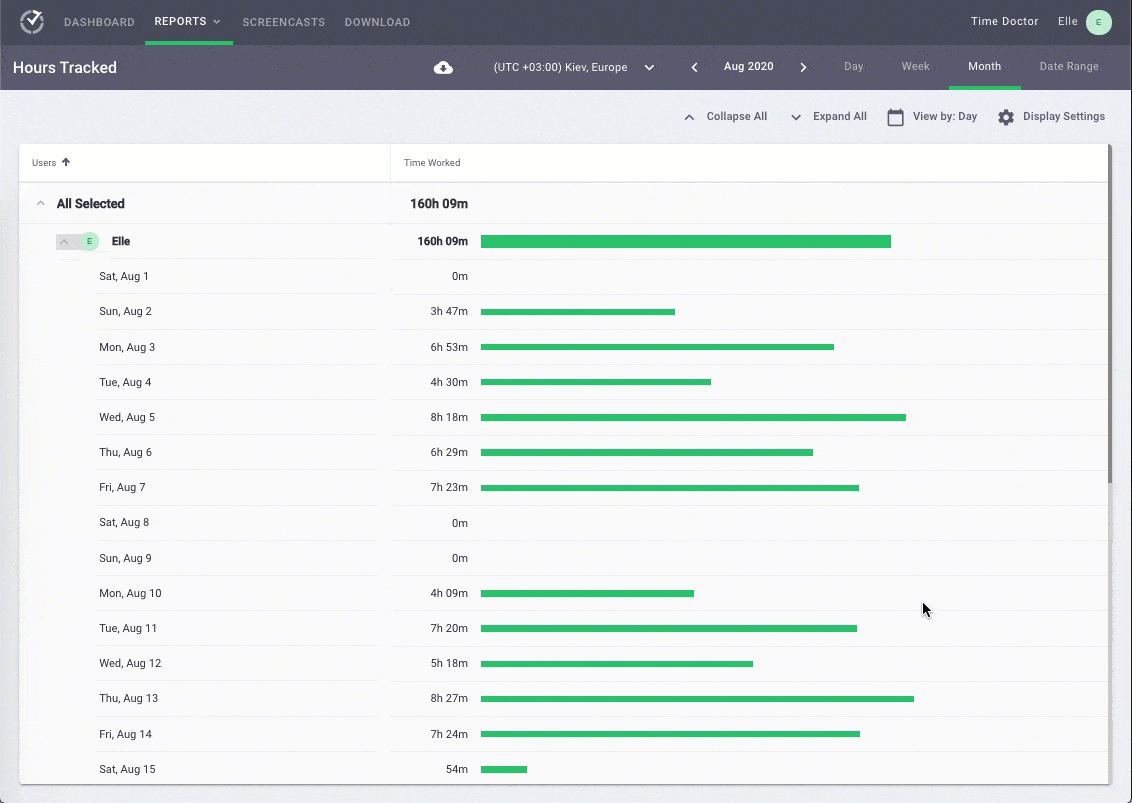Click Elle's avatar in top right corner
Viewport: 1132px width, 803px height.
point(1098,22)
